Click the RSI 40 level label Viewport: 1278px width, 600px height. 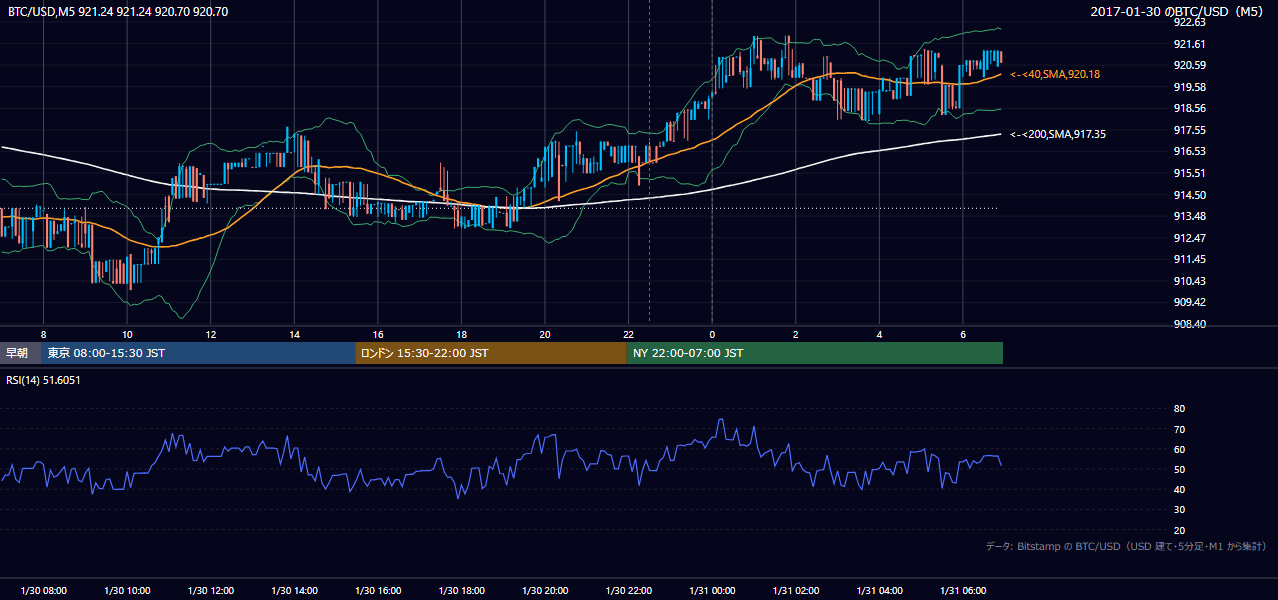tap(1179, 489)
